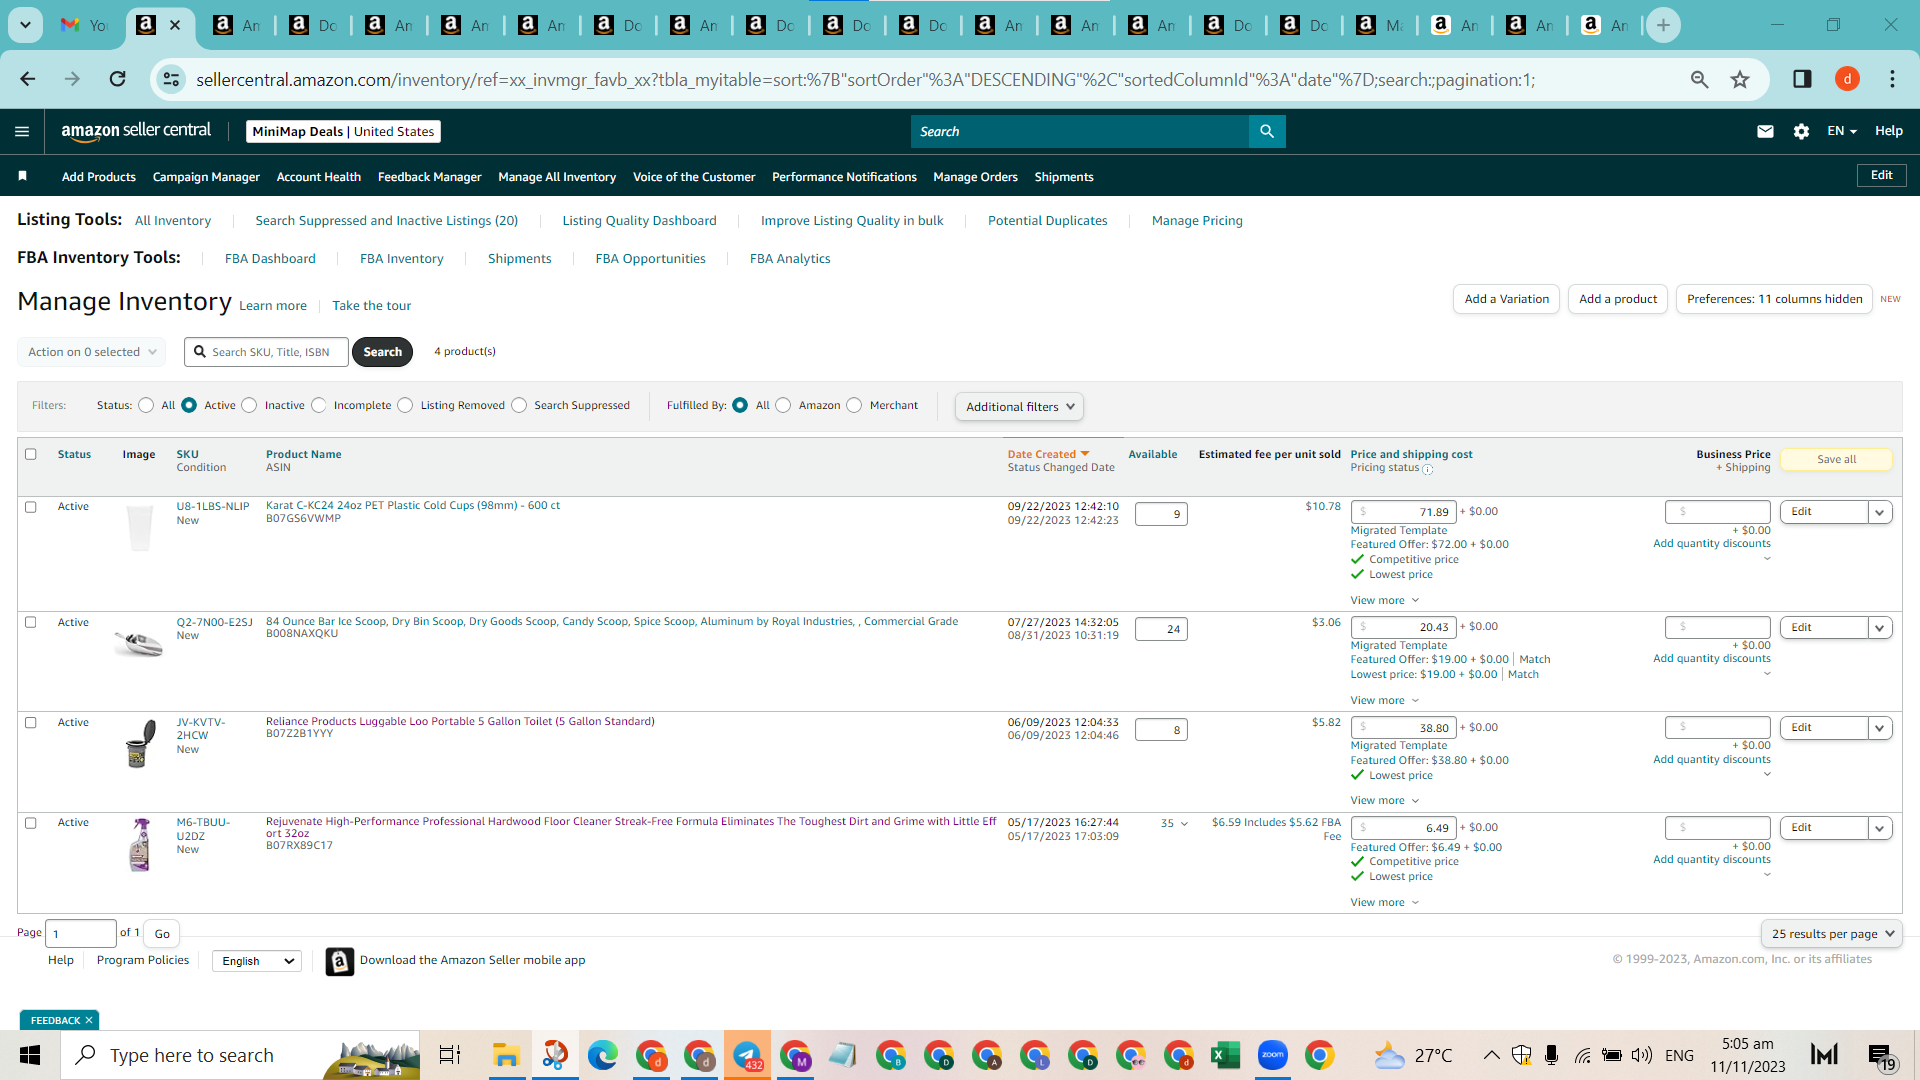1920x1080 pixels.
Task: Open the Gmail browser tab
Action: (84, 25)
